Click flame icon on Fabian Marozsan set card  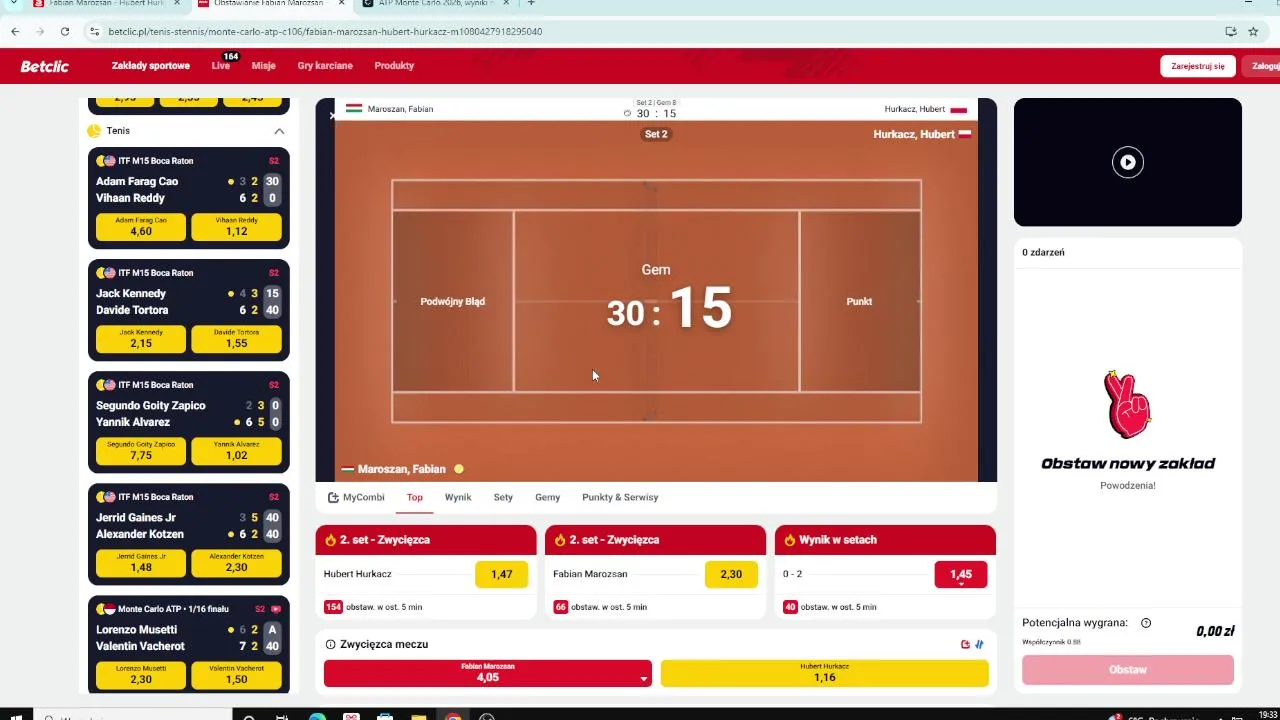pos(560,540)
